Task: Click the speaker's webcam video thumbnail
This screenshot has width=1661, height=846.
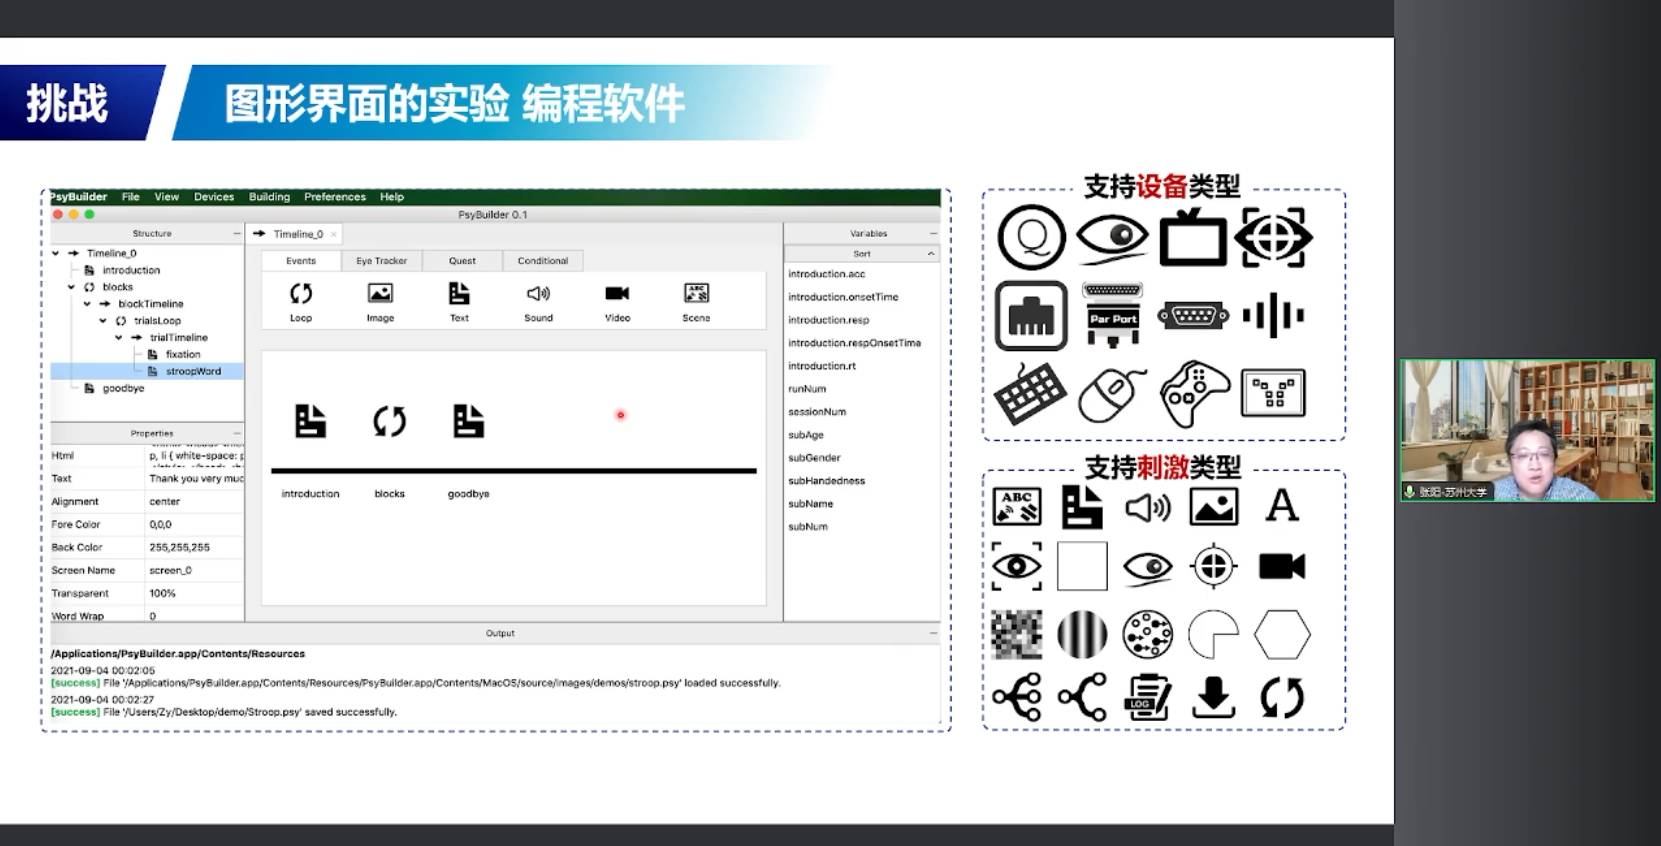Action: coord(1527,430)
